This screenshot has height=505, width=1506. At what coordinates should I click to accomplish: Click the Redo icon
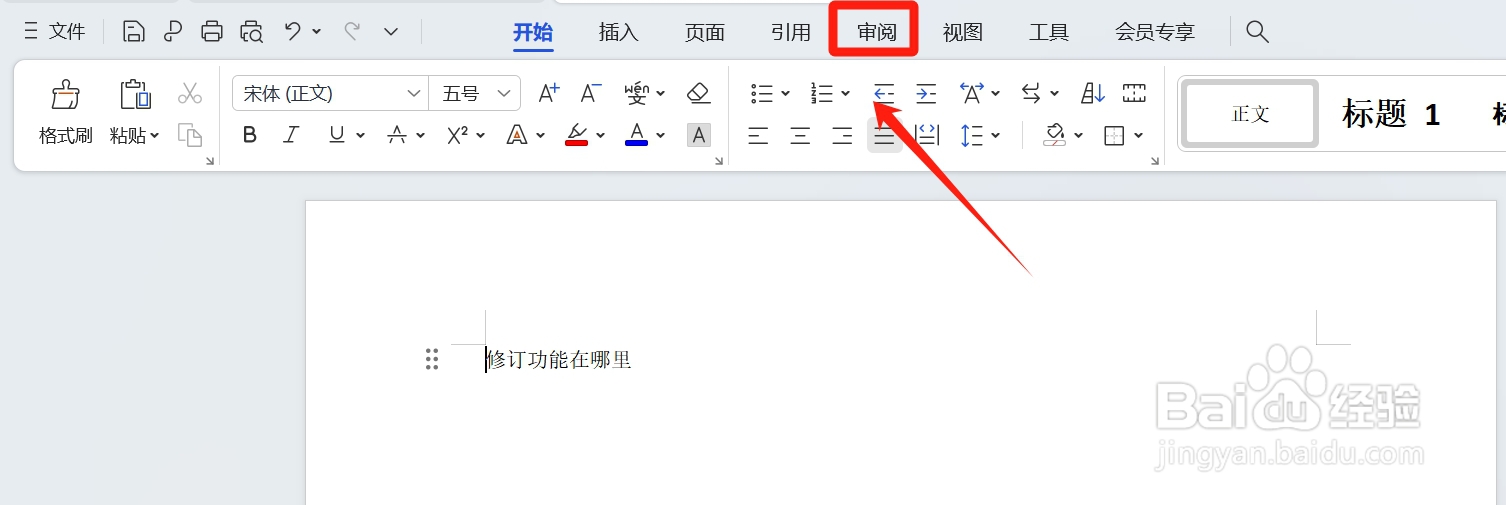click(352, 32)
